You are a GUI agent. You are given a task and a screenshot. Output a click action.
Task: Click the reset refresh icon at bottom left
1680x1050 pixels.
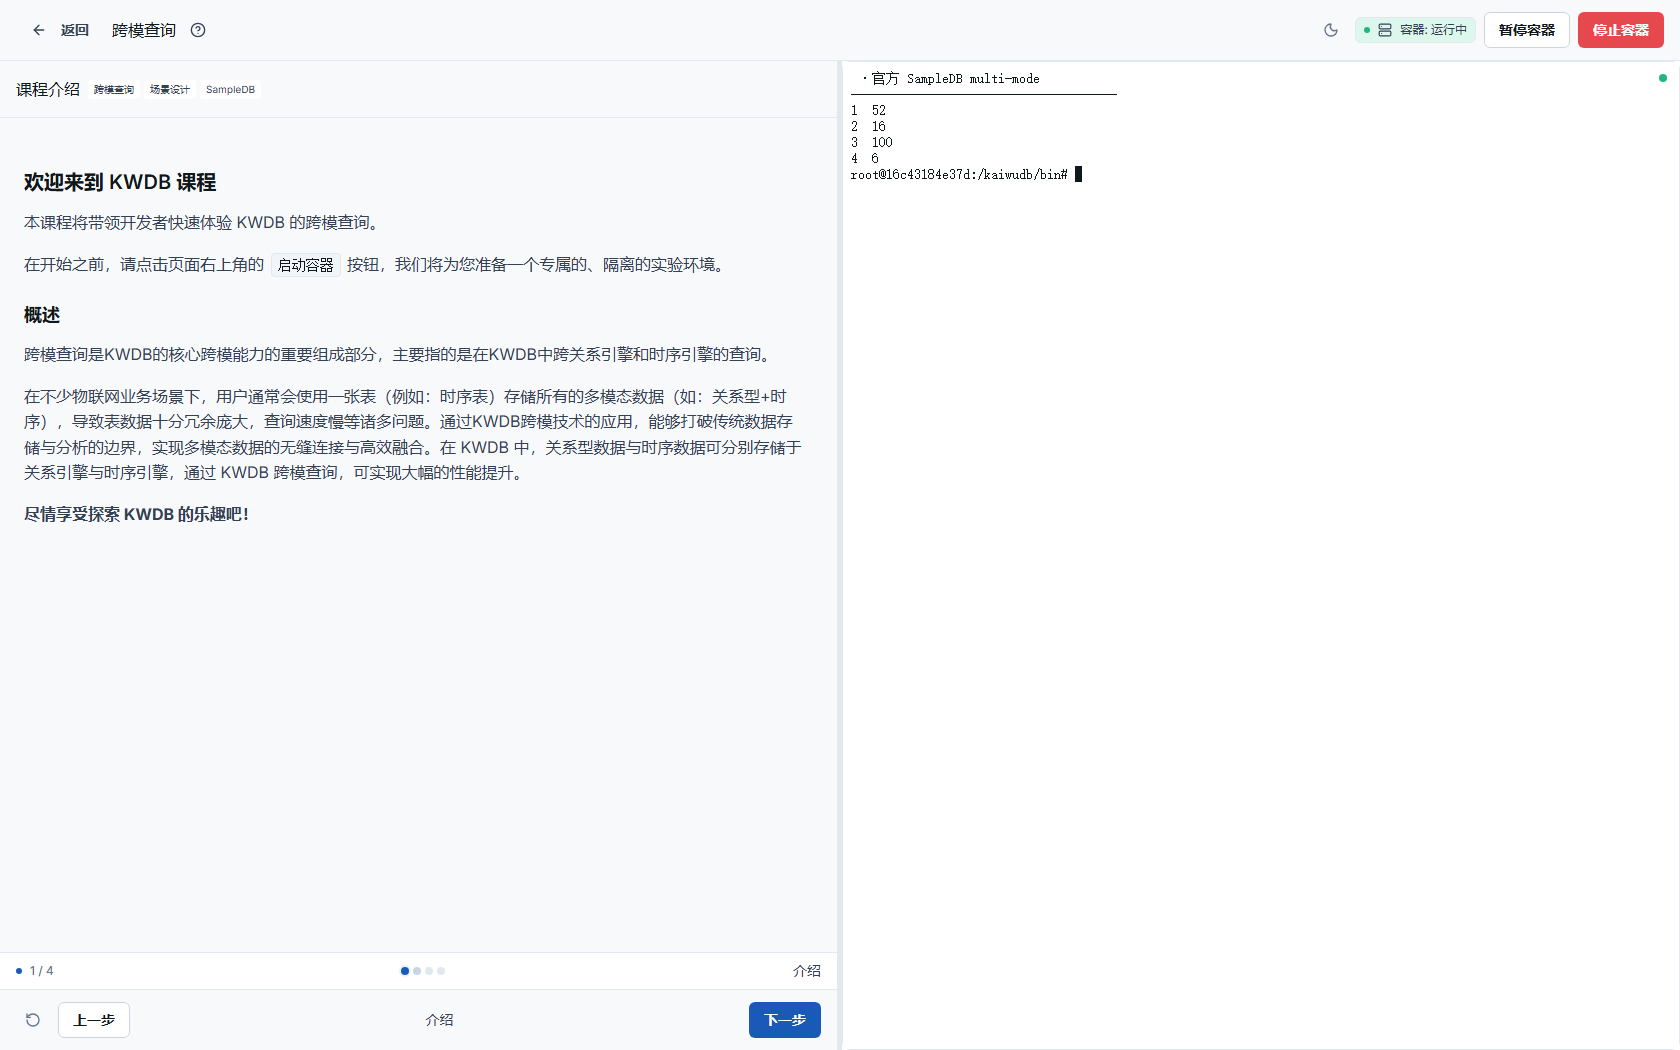(33, 1020)
